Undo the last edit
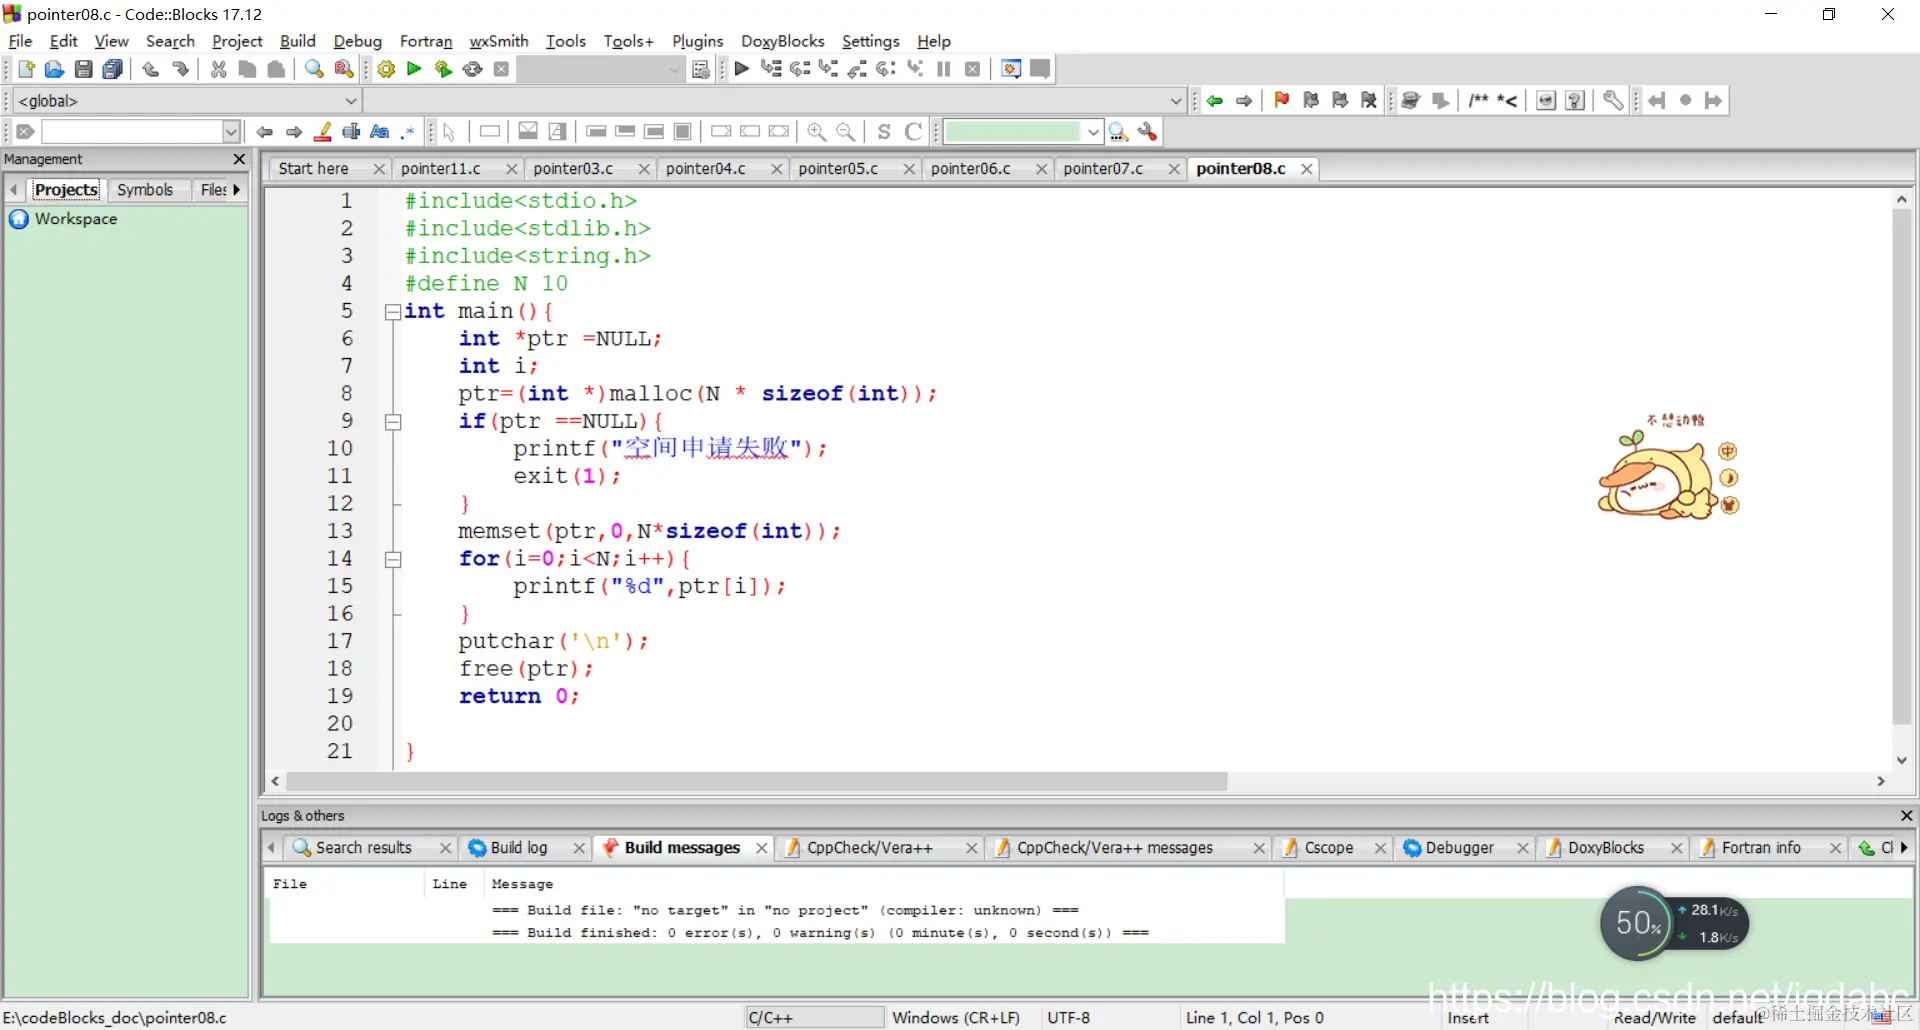Image resolution: width=1920 pixels, height=1030 pixels. (151, 69)
